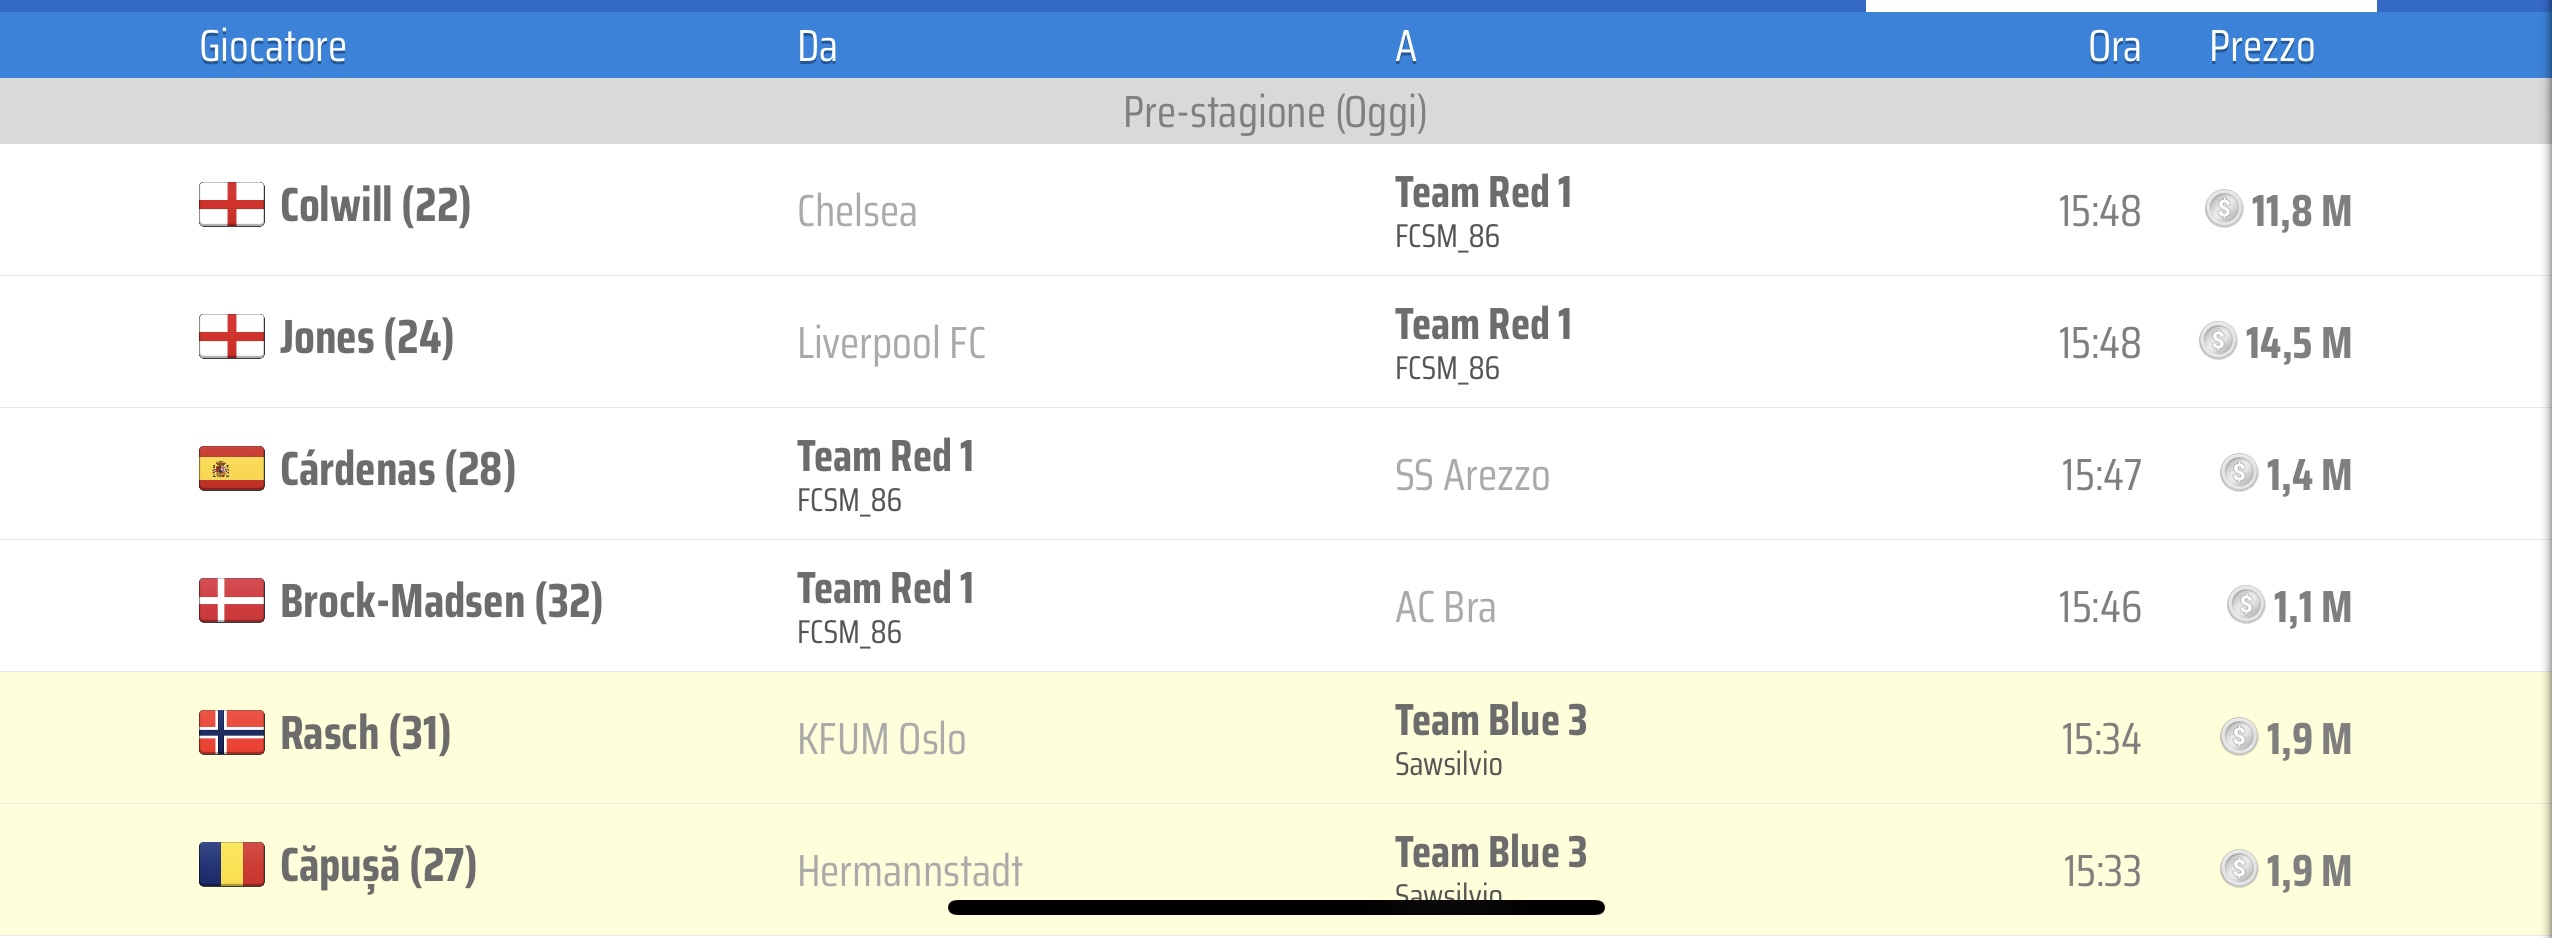This screenshot has width=2552, height=938.
Task: Open player Colwill (22)
Action: (x=375, y=206)
